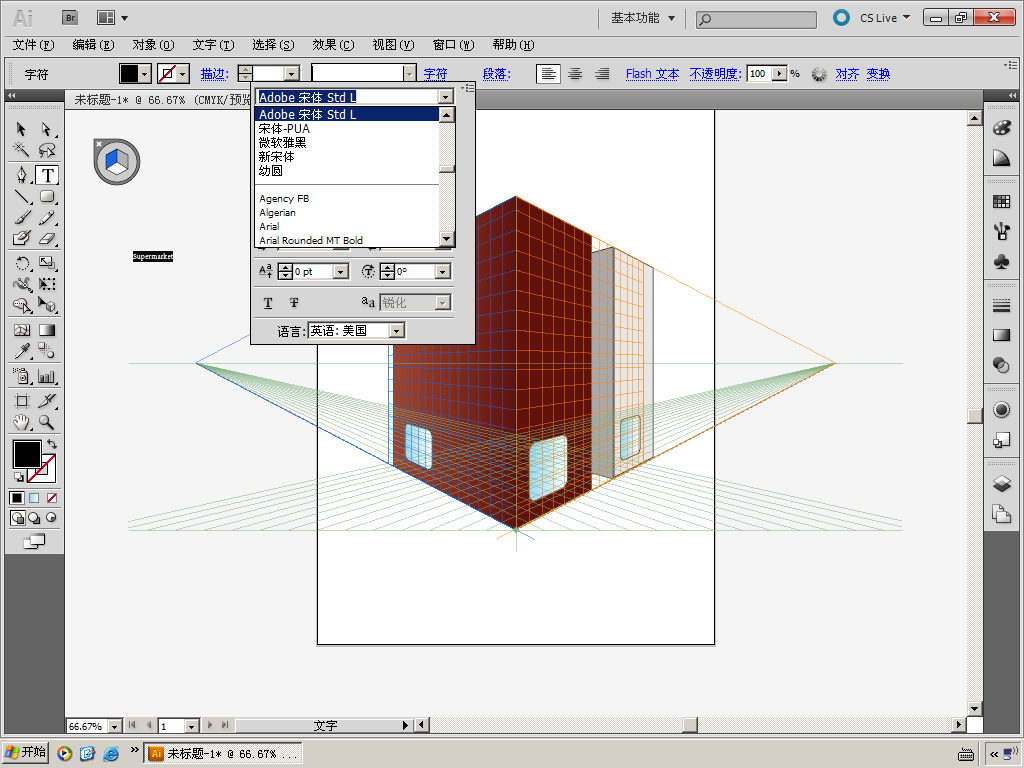Select the Rotate tool
This screenshot has height=768, width=1024.
coord(22,264)
